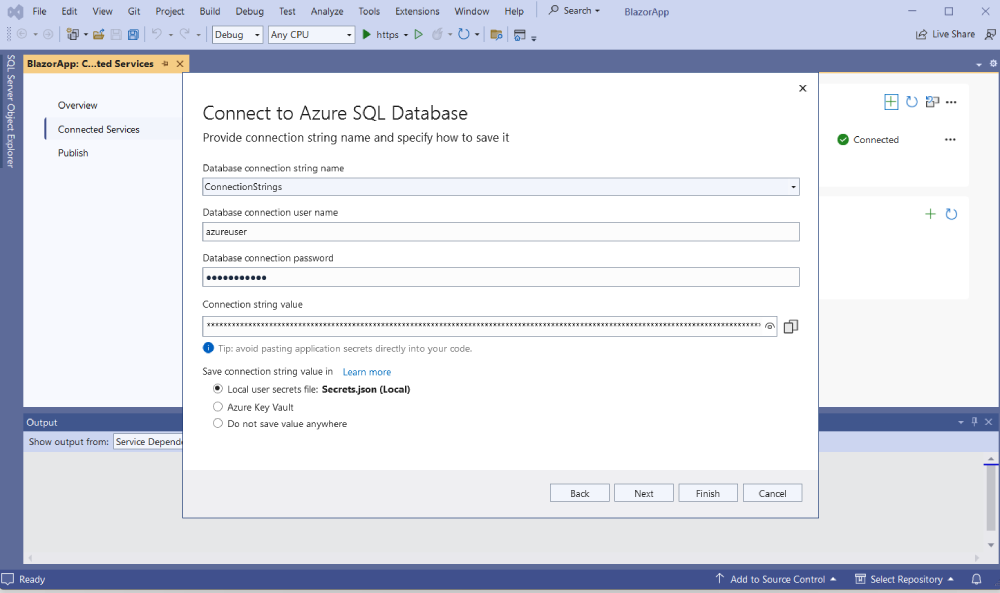Open the Build menu
This screenshot has width=1000, height=593.
[x=210, y=11]
